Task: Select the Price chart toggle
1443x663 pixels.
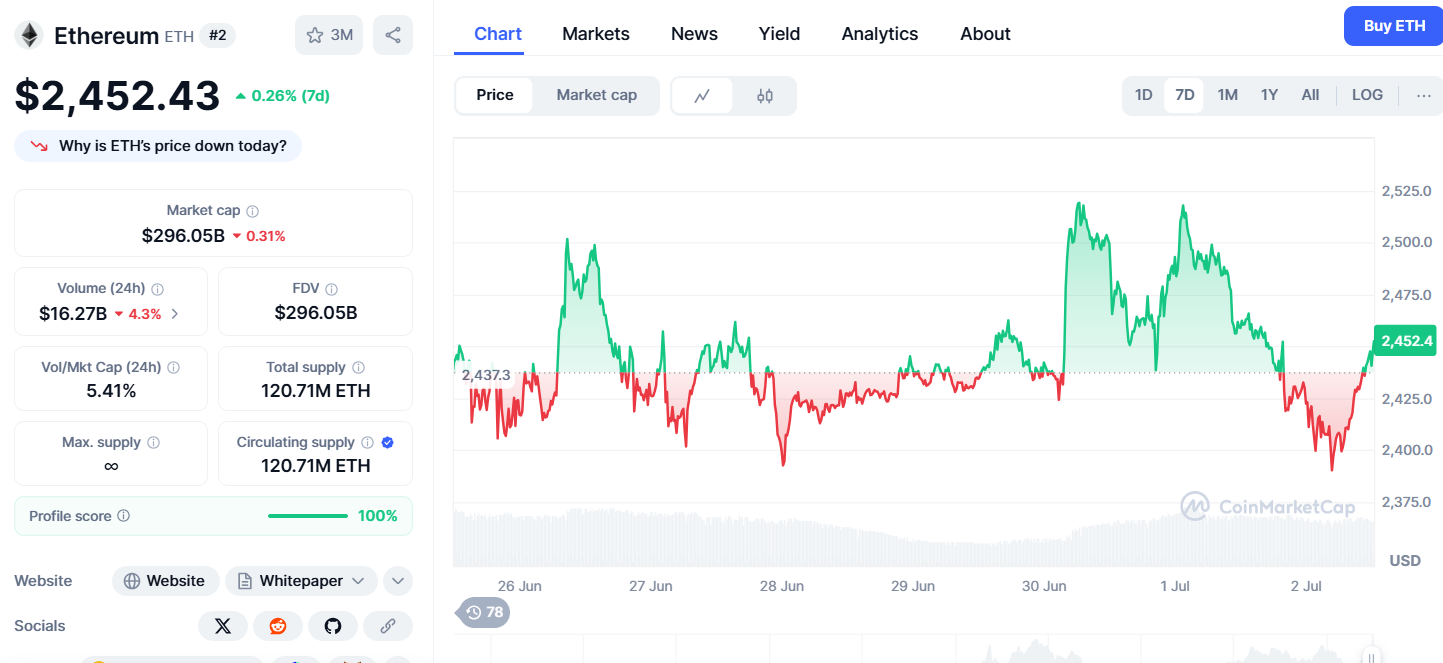Action: point(495,95)
